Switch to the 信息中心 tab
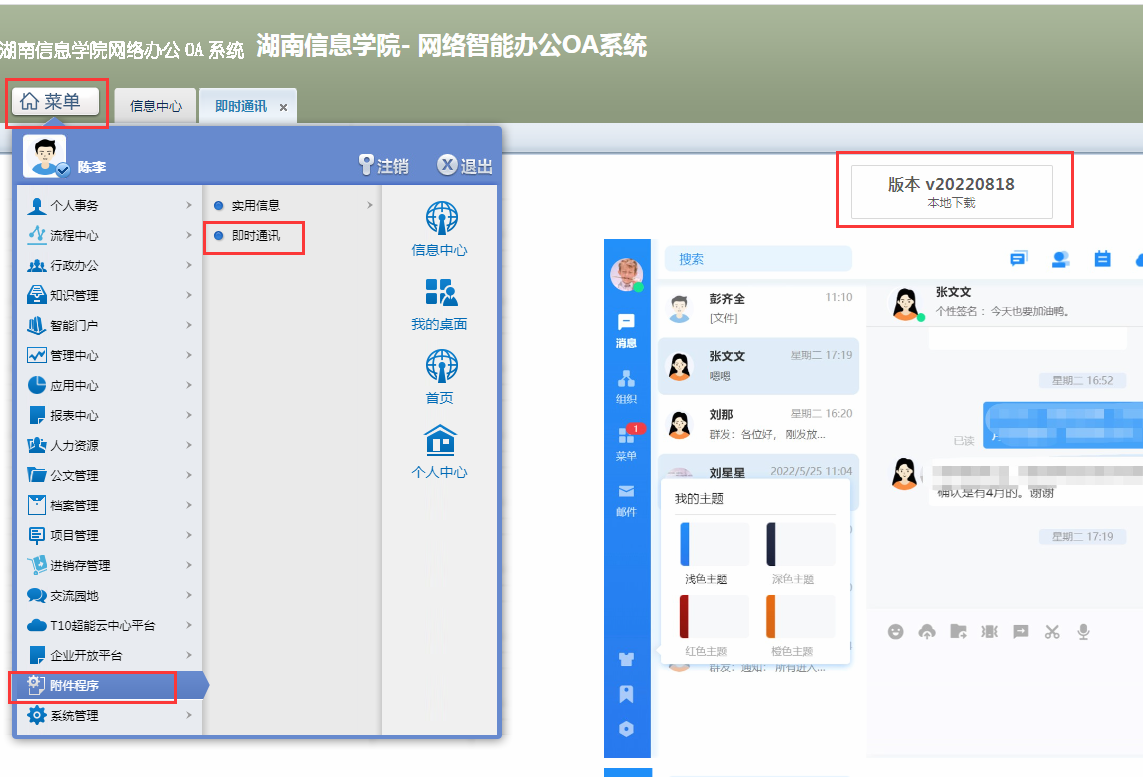The height and width of the screenshot is (777, 1143). (156, 106)
